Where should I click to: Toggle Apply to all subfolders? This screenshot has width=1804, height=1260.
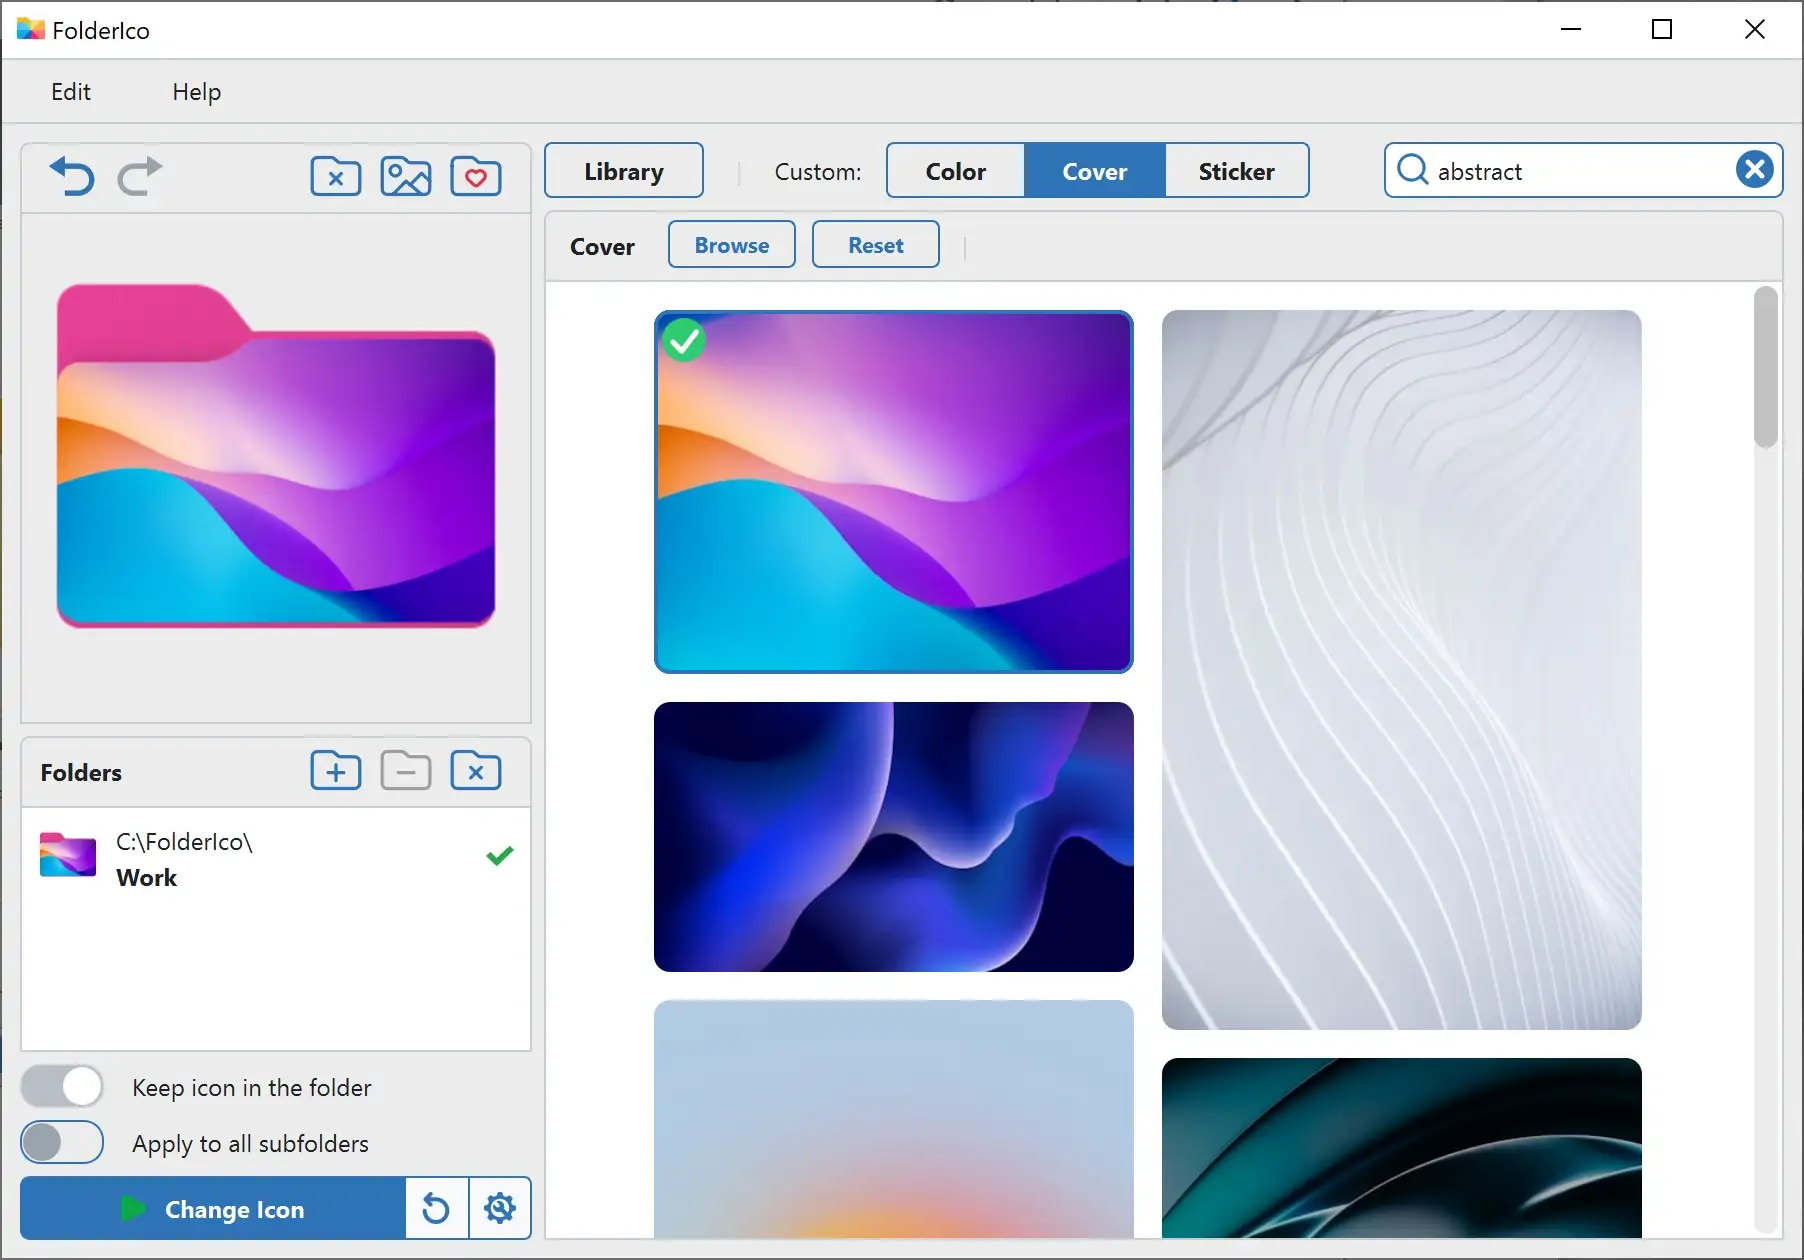tap(62, 1142)
